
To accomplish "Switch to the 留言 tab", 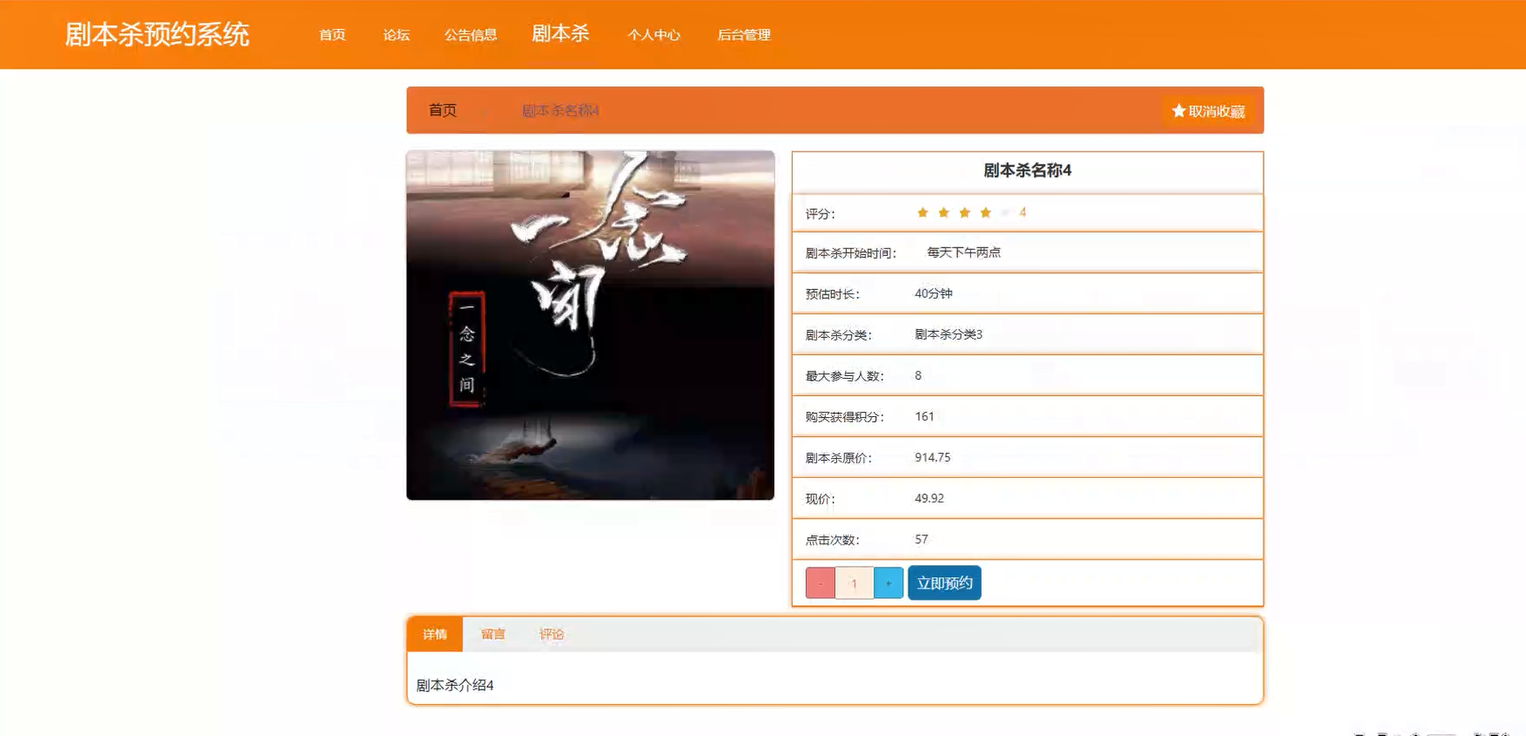I will click(x=493, y=634).
